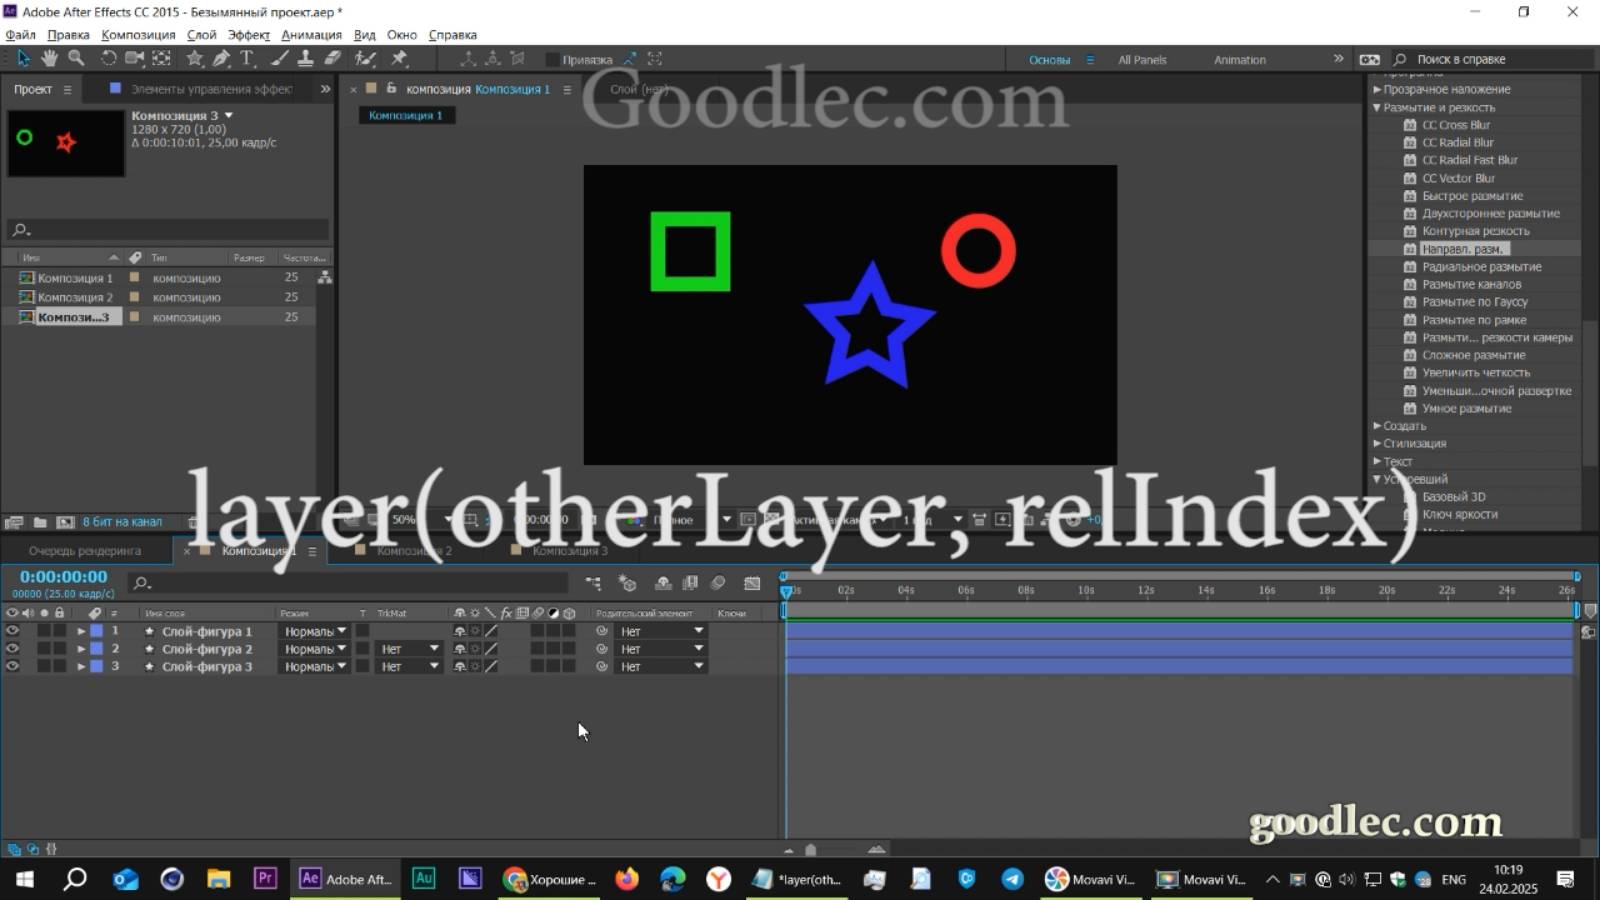Image resolution: width=1600 pixels, height=900 pixels.
Task: Hide Слой-фигура 1 with eye toggle
Action: pyautogui.click(x=12, y=631)
